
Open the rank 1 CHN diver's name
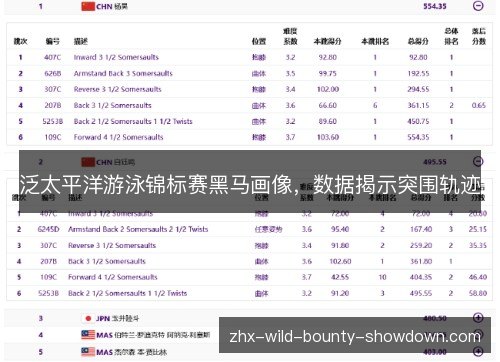click(x=121, y=6)
